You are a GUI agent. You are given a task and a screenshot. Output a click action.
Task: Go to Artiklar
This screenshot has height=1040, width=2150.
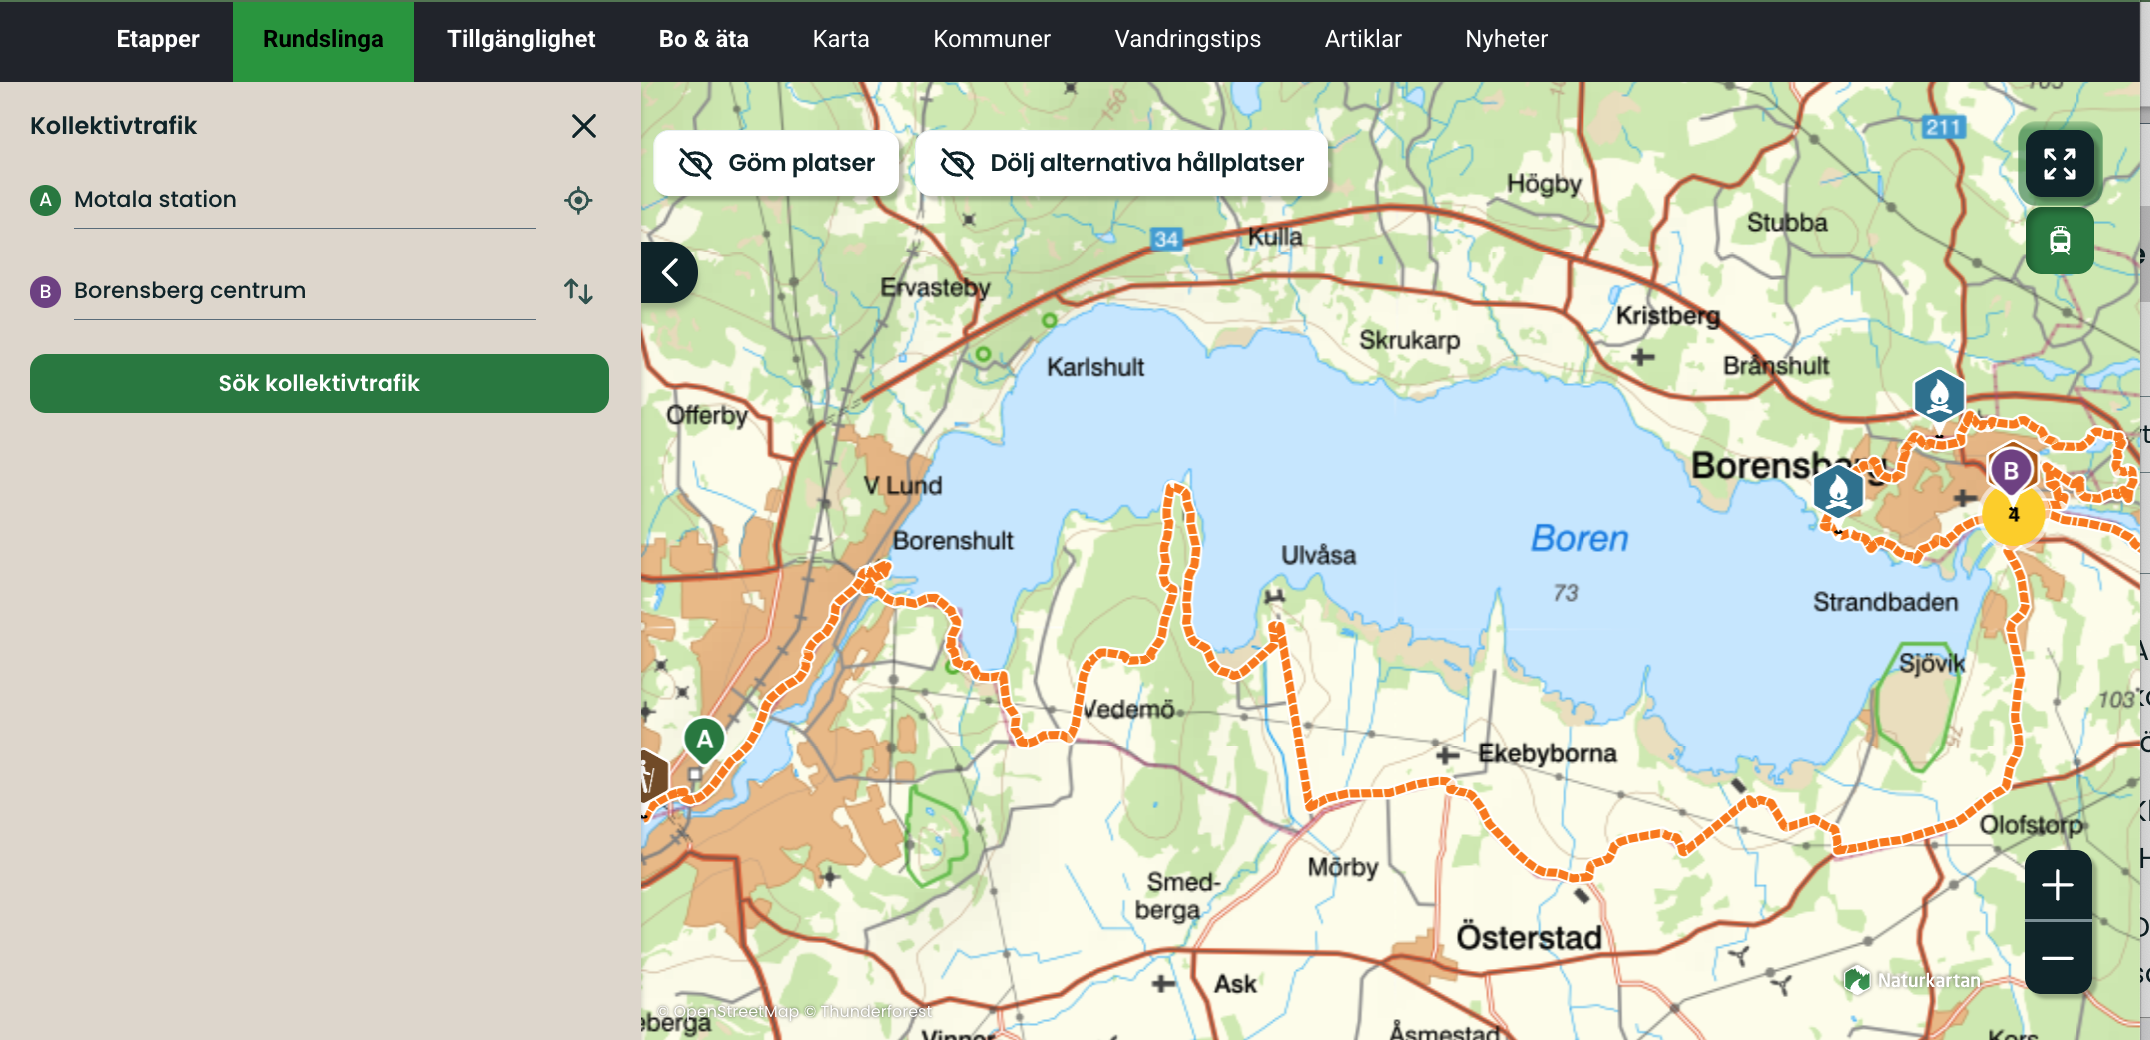point(1363,39)
